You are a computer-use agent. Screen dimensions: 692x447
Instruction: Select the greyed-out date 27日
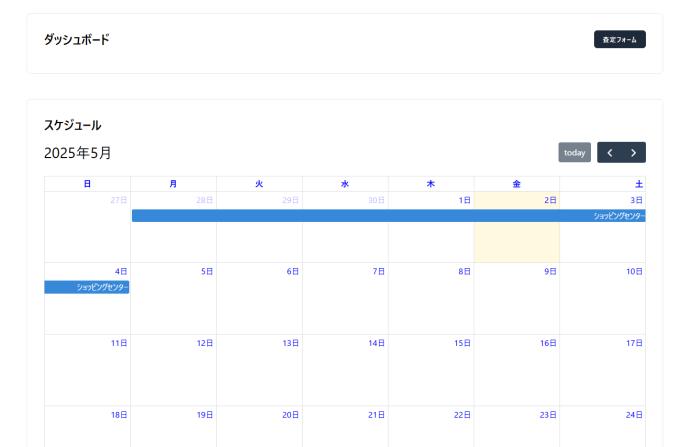[x=119, y=201]
